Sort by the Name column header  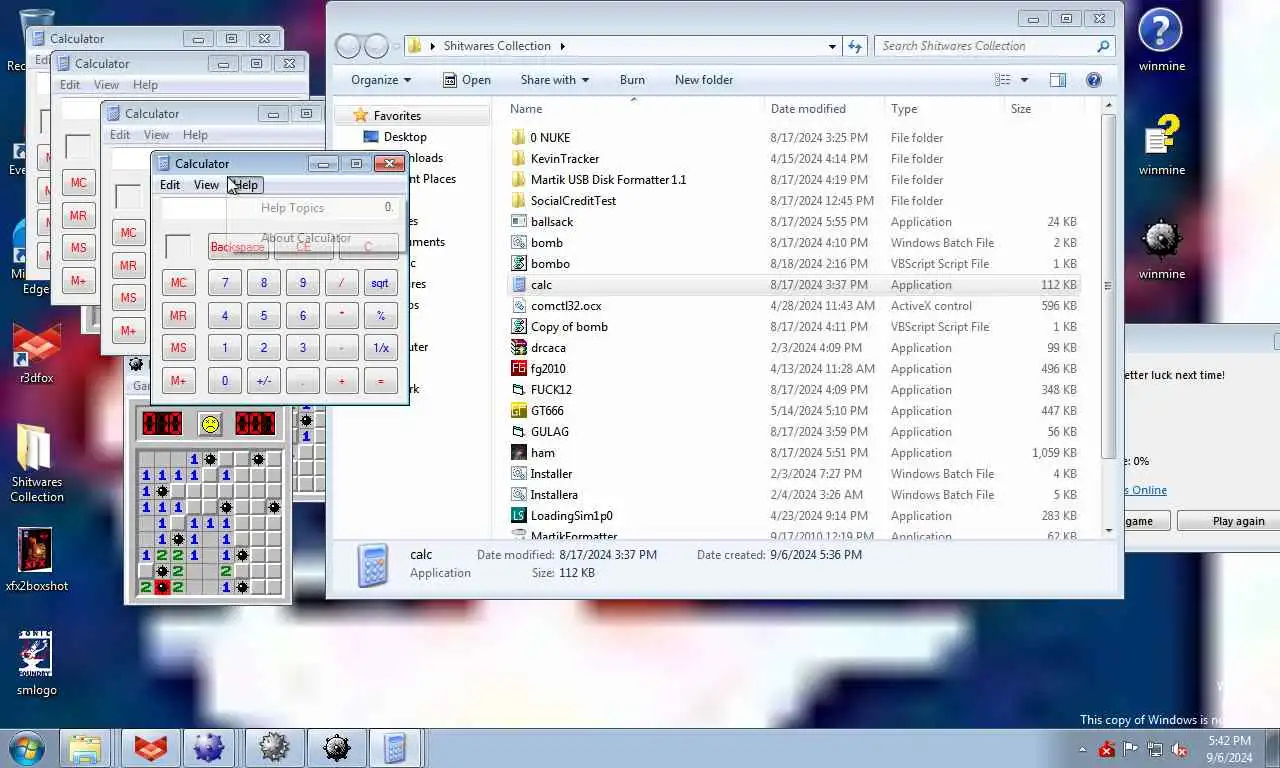[634, 109]
